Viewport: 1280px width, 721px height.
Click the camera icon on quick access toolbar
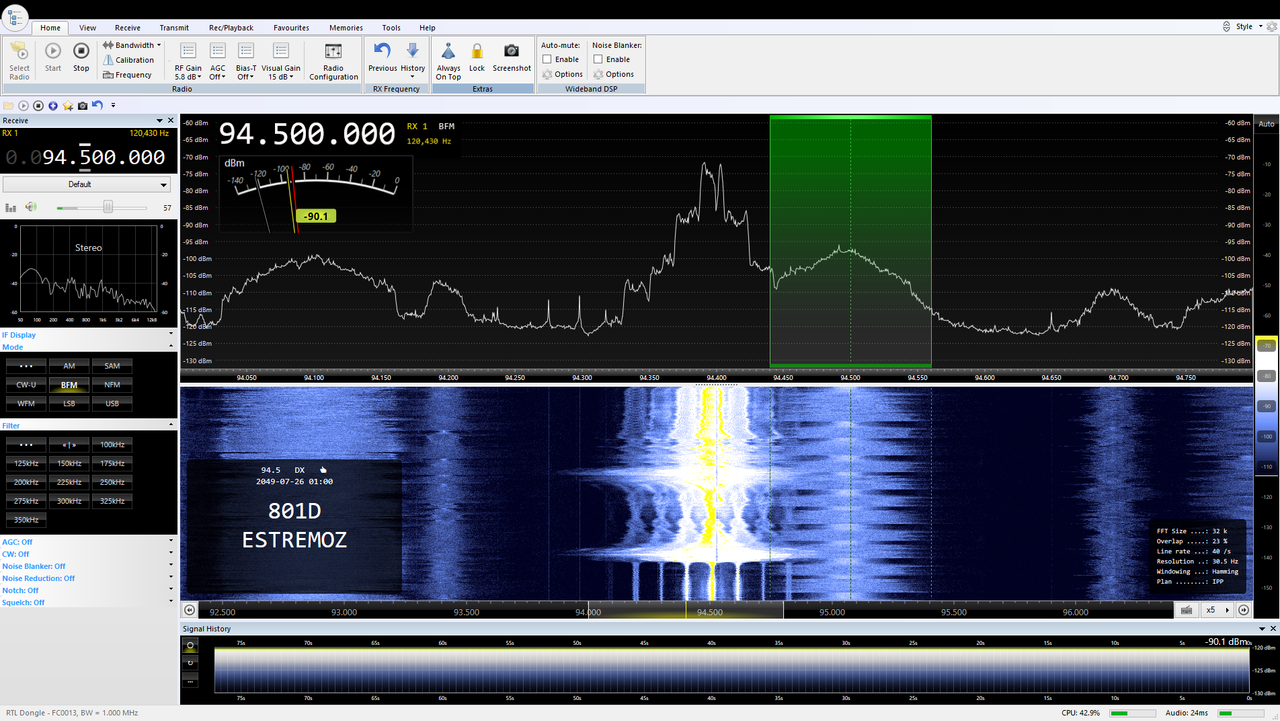click(82, 104)
